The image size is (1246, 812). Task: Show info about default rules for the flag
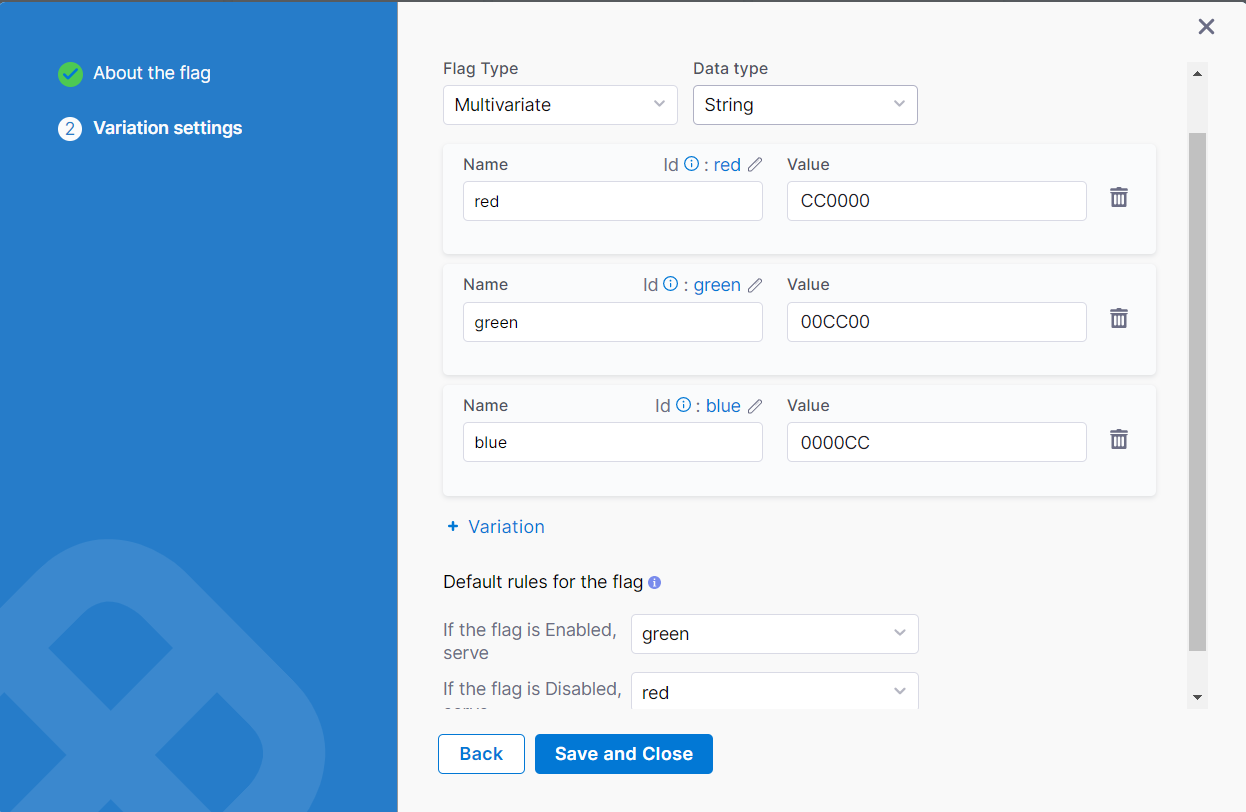tap(654, 582)
